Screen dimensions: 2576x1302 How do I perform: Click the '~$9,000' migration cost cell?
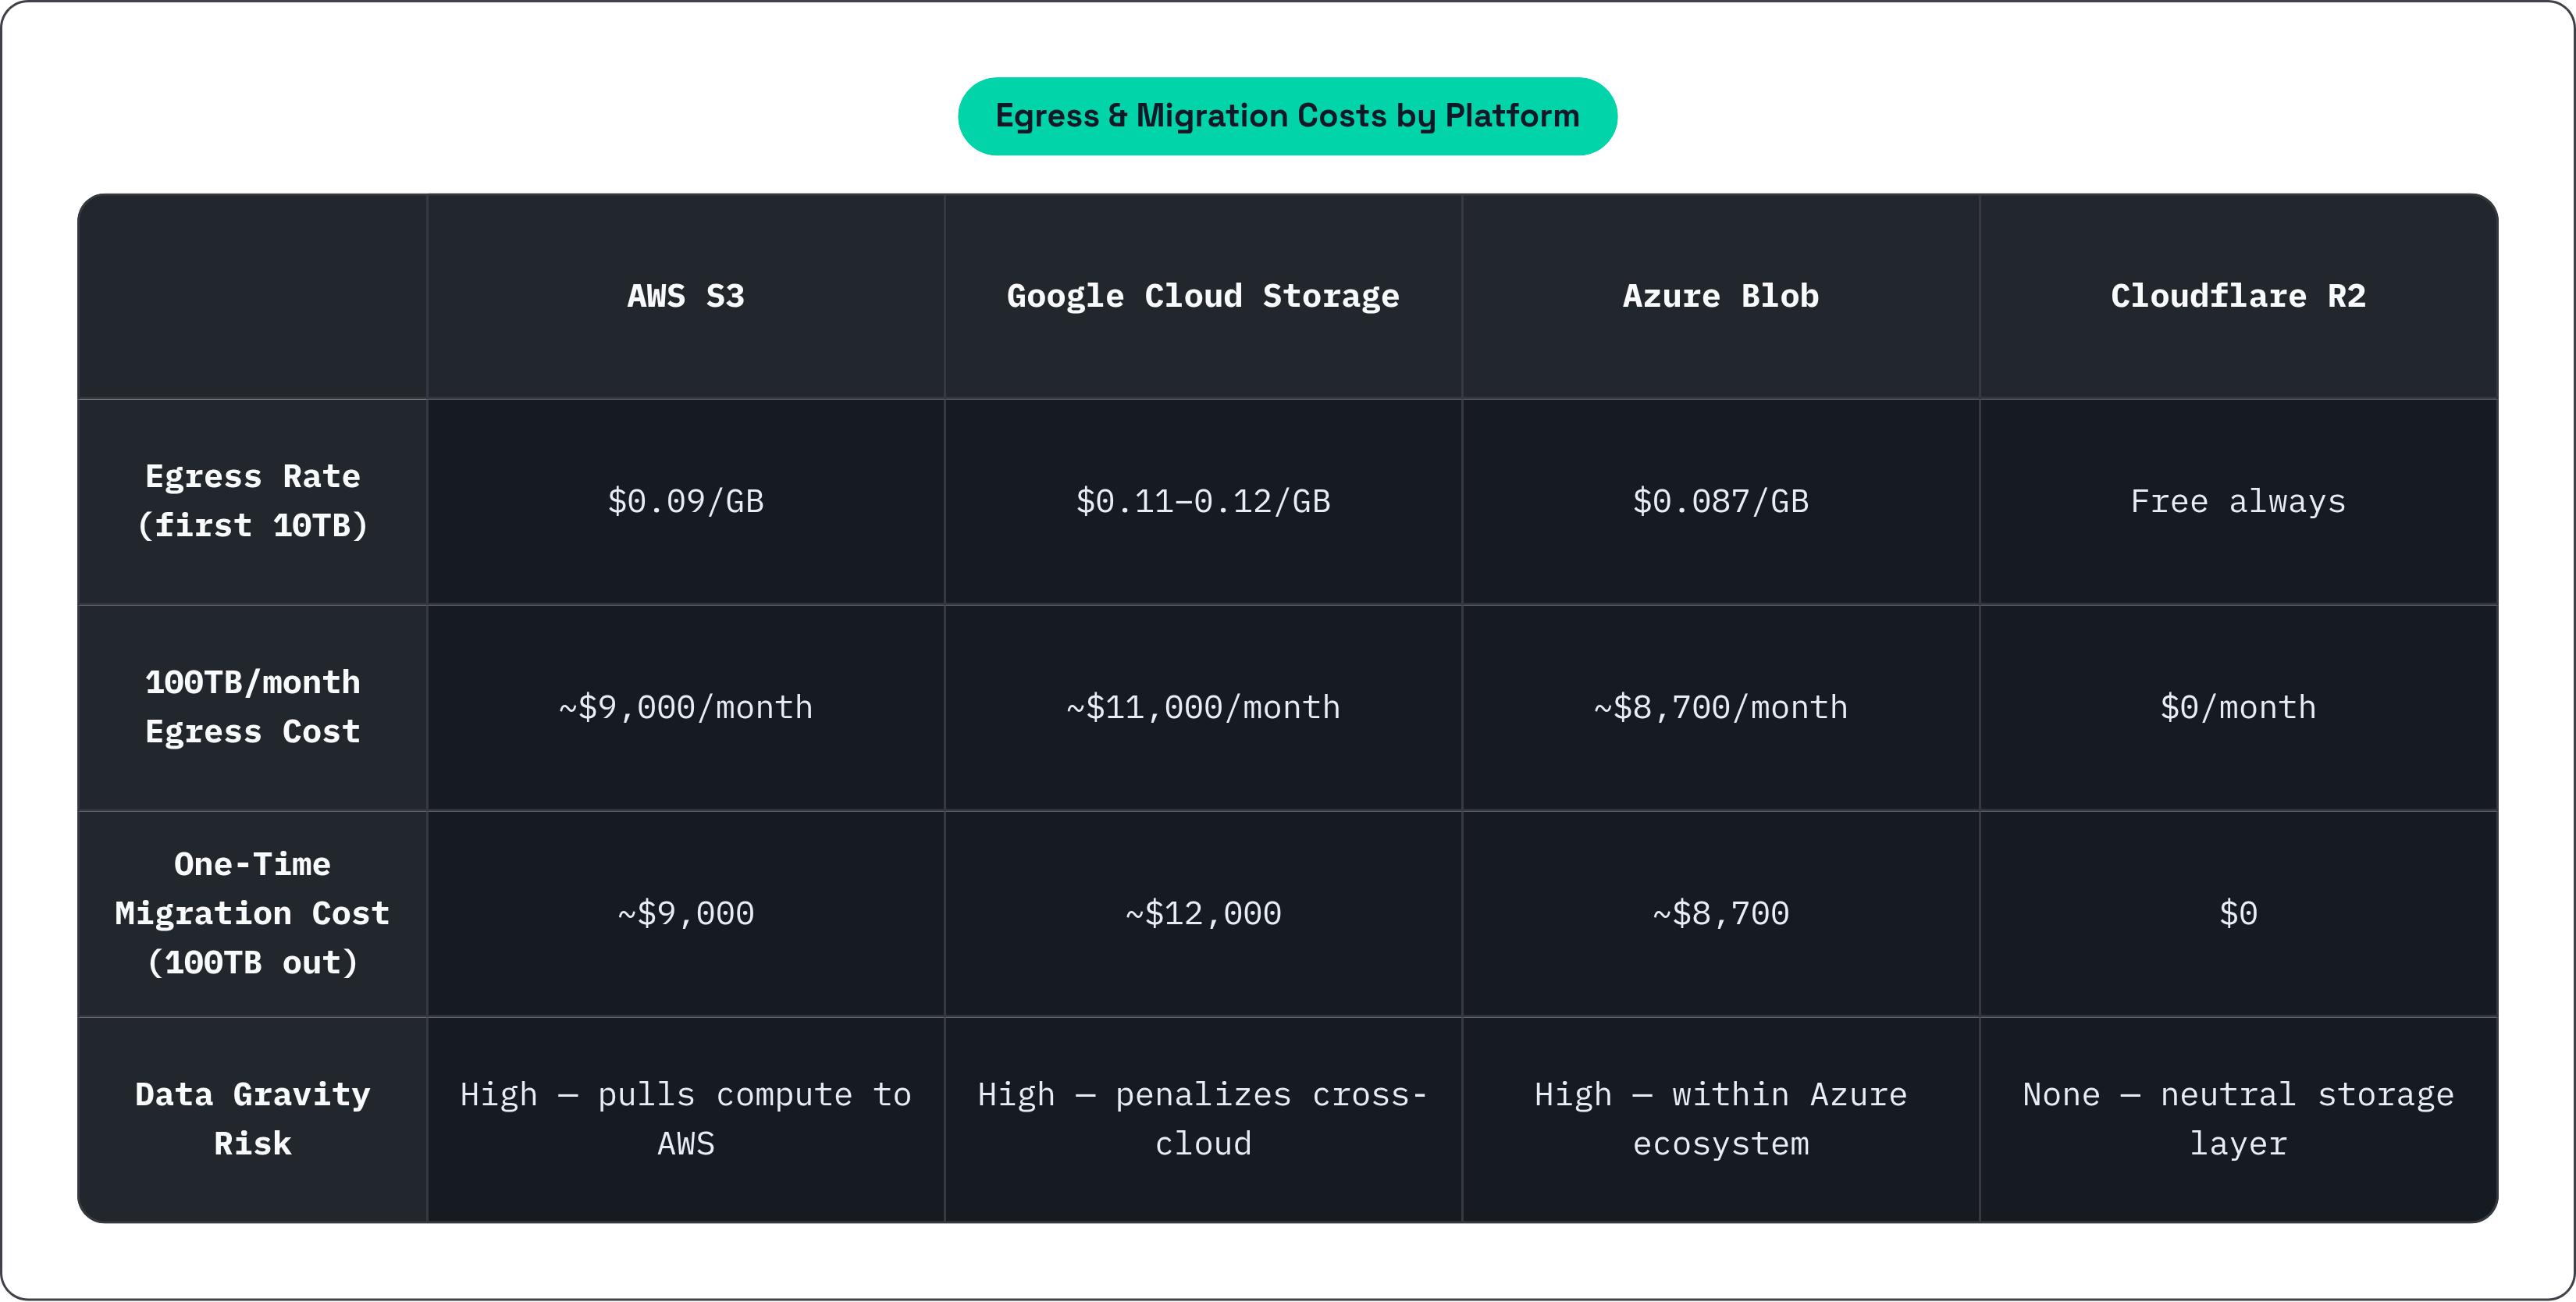tap(686, 913)
